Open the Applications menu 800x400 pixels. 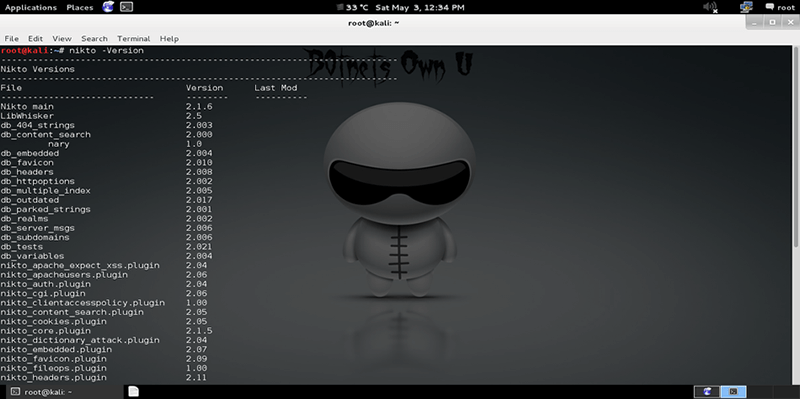(x=31, y=7)
